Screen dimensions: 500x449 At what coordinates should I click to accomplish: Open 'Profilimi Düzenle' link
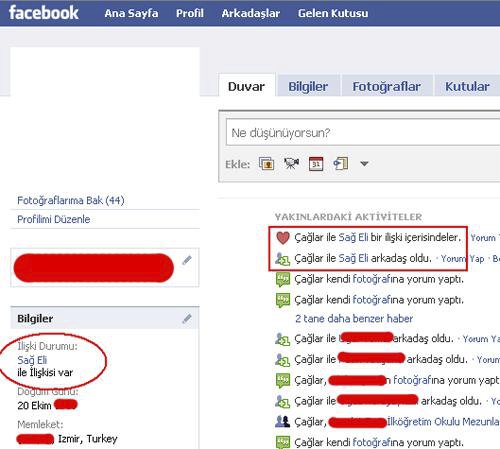point(54,219)
